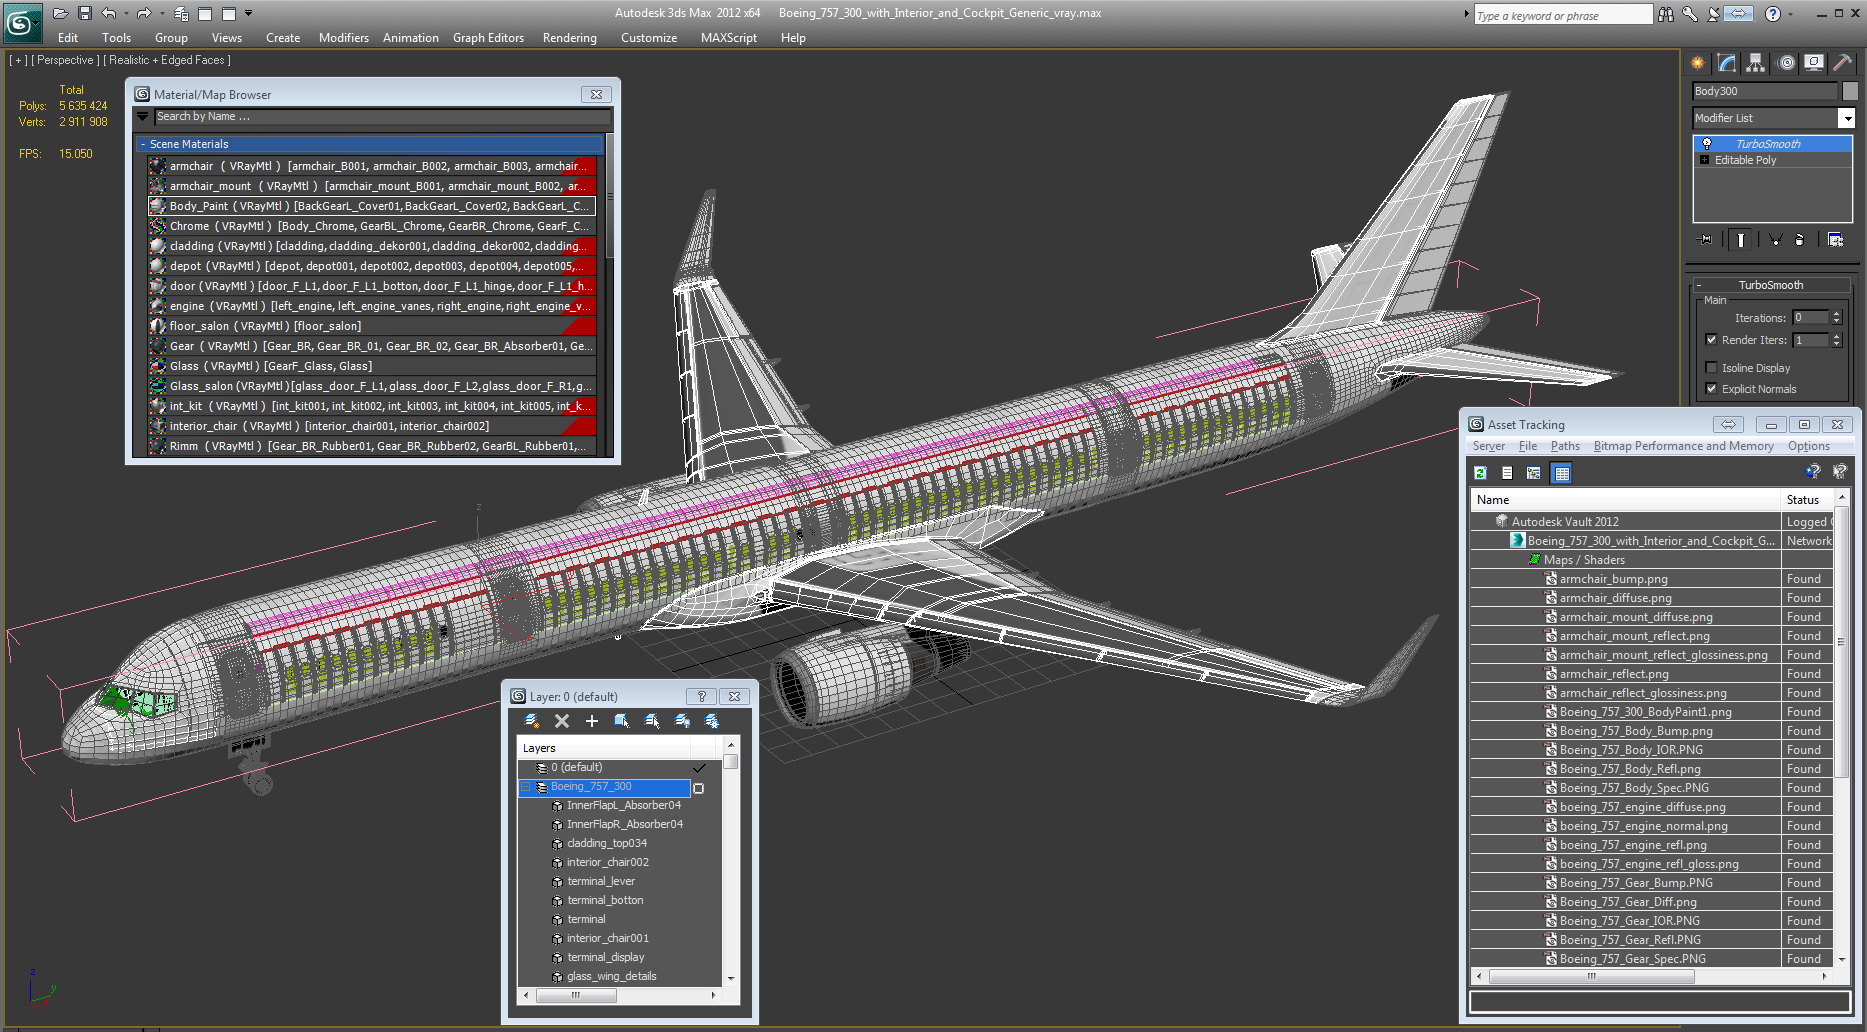Open the Edit menu
1867x1032 pixels.
tap(68, 38)
